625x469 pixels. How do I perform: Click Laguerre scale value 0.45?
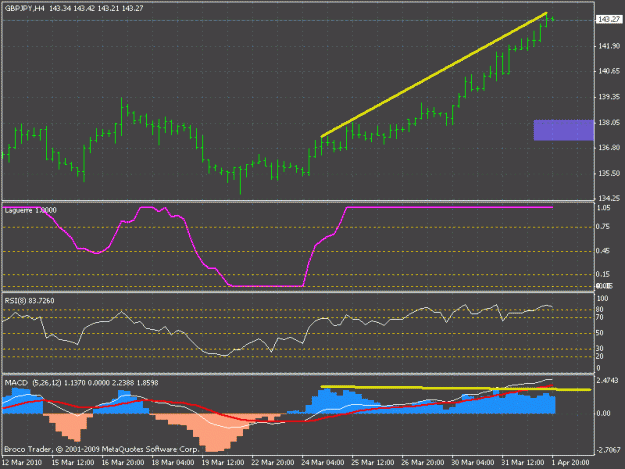603,251
